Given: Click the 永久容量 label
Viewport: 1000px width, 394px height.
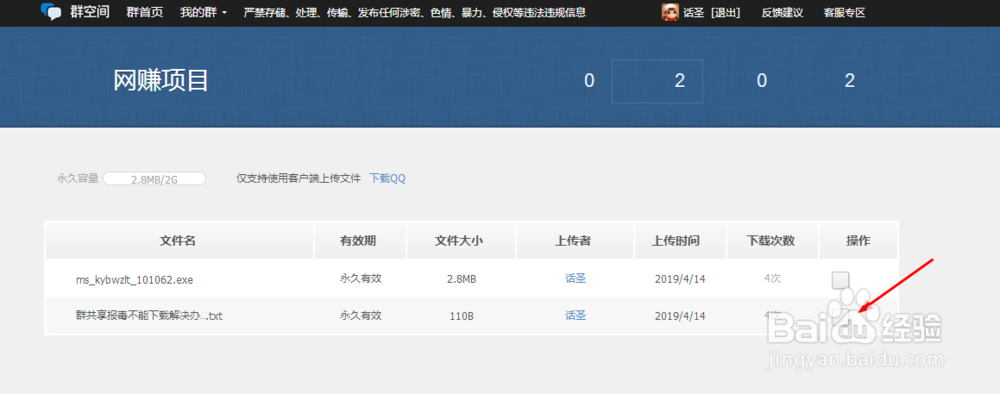Looking at the screenshot, I should coord(78,179).
